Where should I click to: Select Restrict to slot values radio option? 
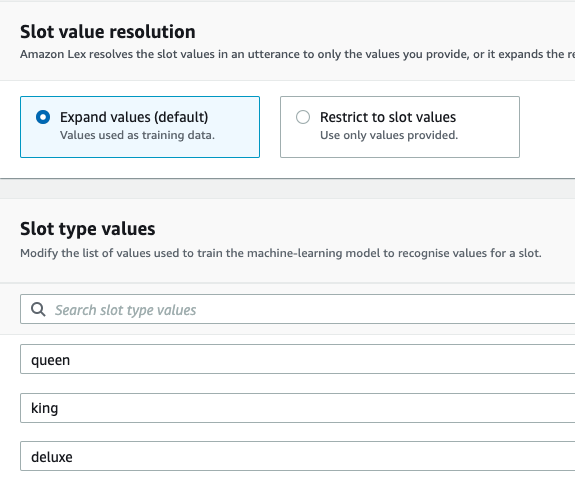pyautogui.click(x=303, y=117)
